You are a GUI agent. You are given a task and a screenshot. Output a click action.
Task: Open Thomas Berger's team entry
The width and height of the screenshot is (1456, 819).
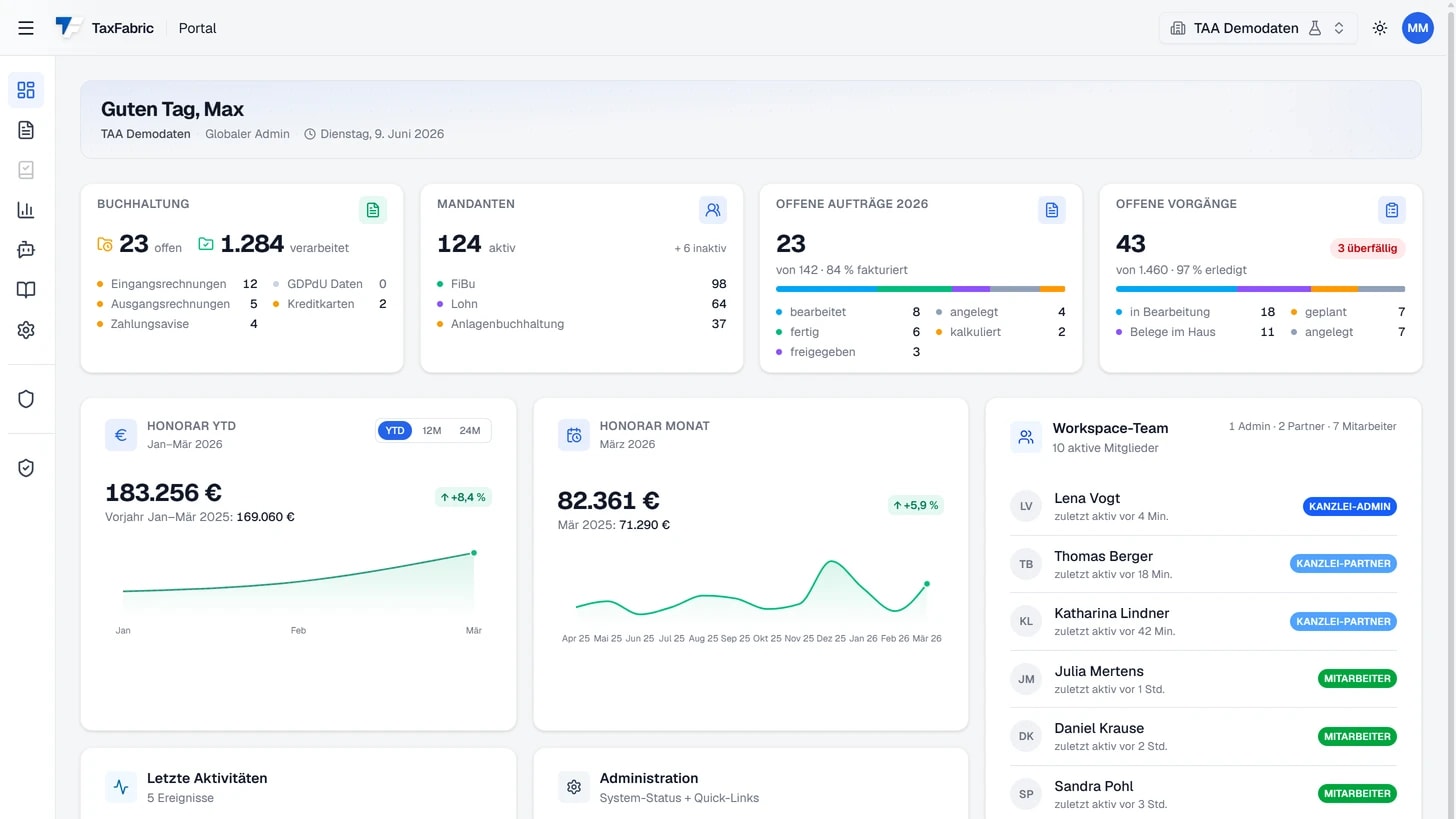(1203, 564)
